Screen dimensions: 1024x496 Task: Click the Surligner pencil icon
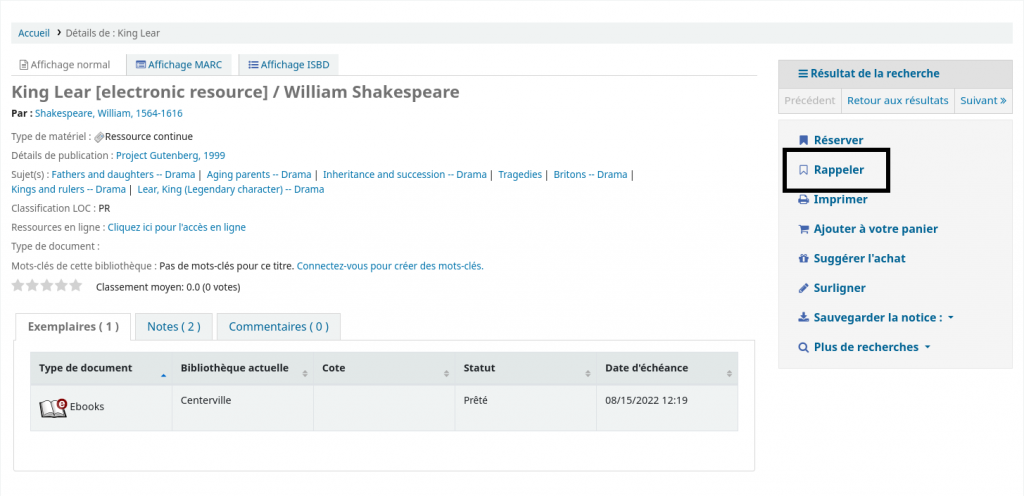pyautogui.click(x=803, y=288)
